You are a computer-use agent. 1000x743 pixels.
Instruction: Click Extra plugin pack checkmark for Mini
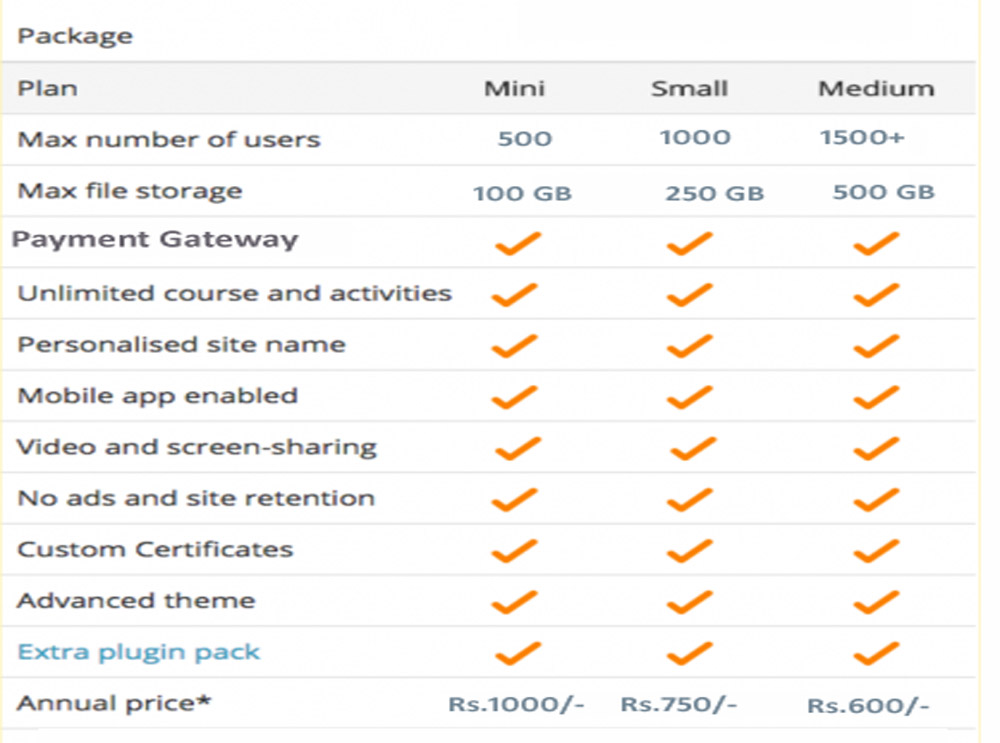[x=518, y=654]
